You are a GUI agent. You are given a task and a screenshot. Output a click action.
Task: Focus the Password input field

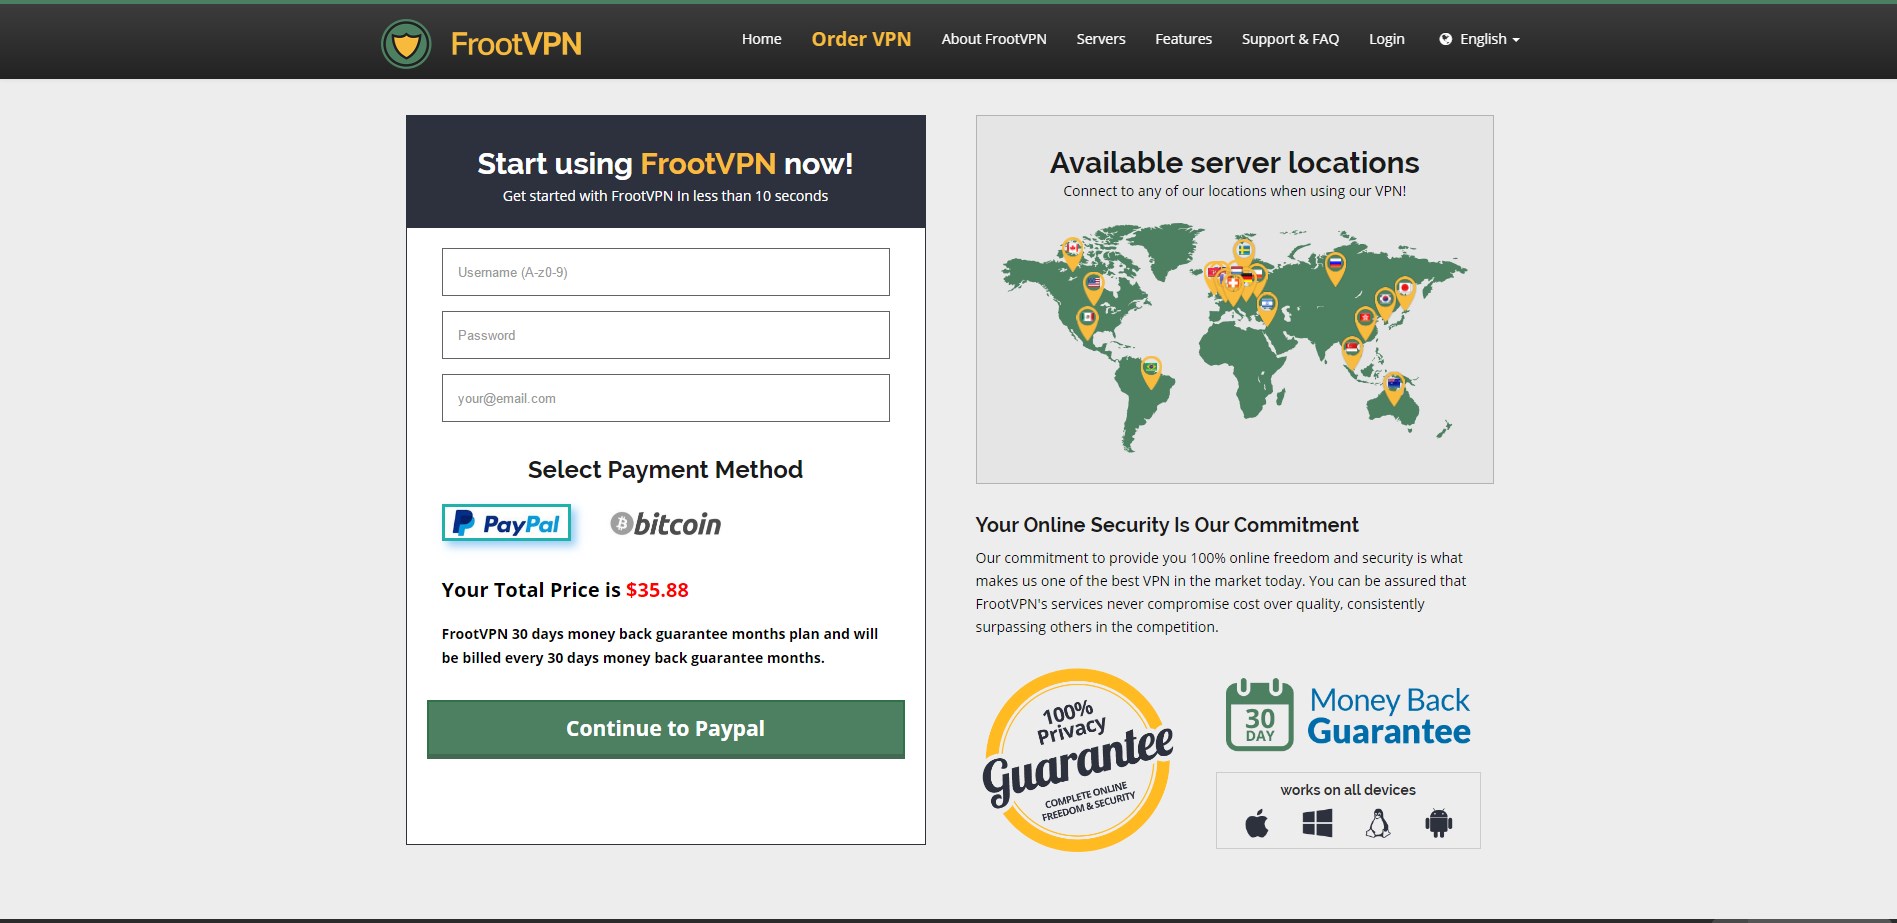point(666,335)
